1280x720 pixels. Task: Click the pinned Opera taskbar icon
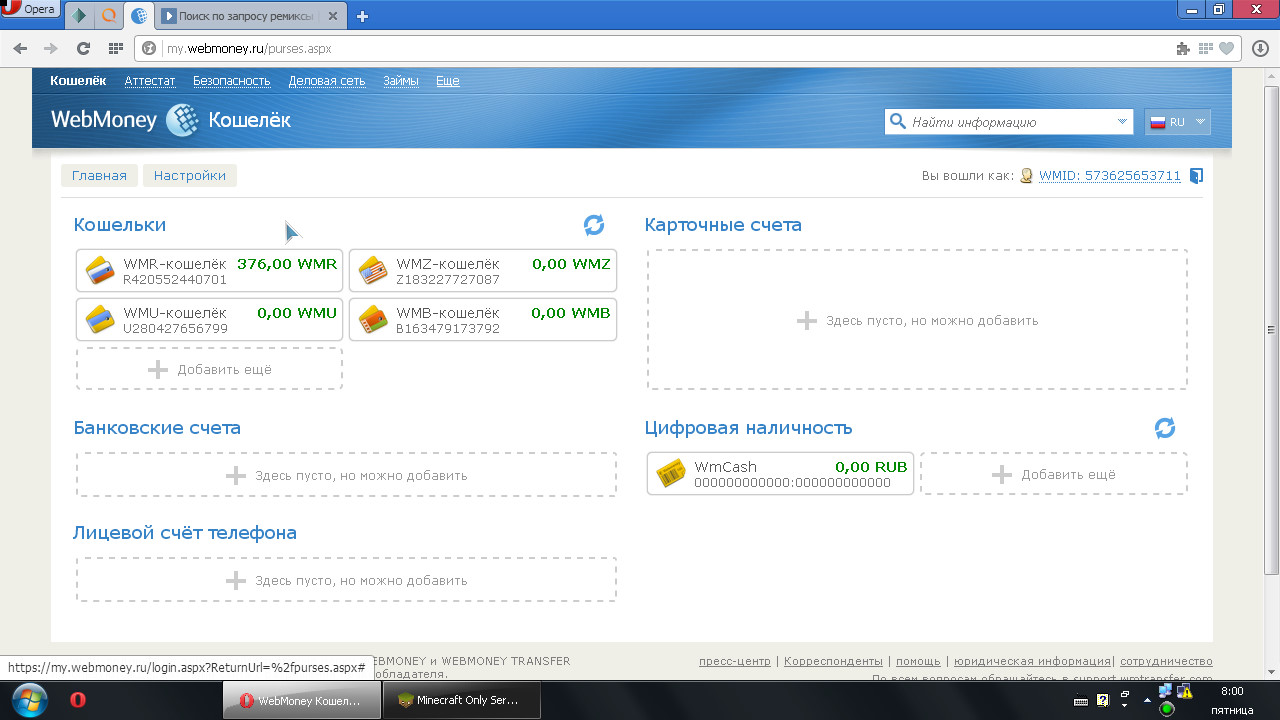(x=78, y=700)
